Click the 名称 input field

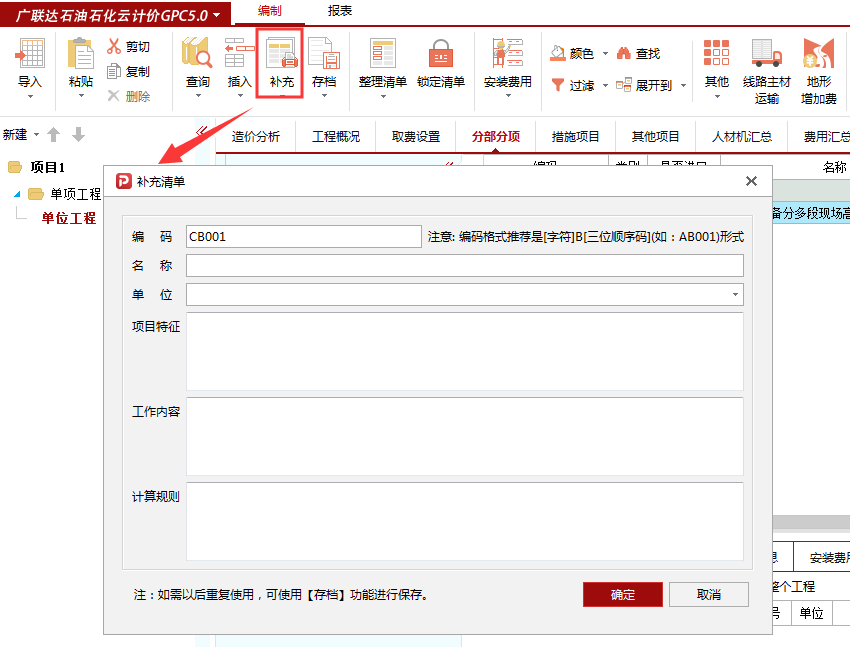464,265
